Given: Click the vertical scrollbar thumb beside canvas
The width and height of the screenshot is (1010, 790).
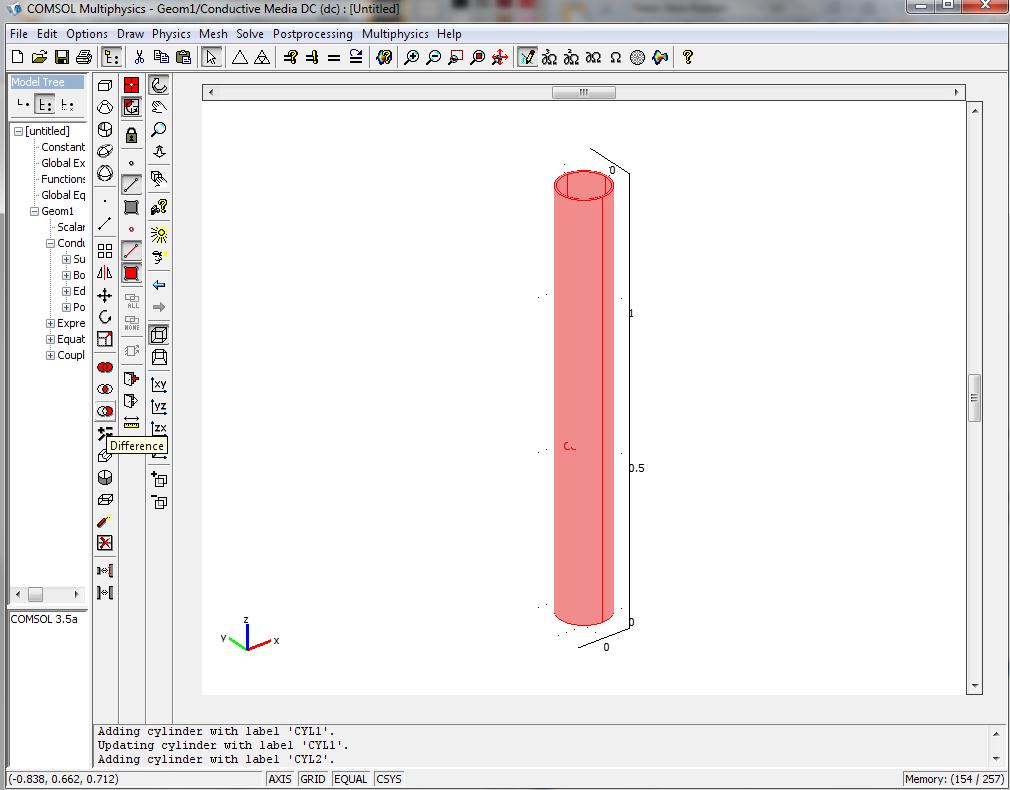Looking at the screenshot, I should click(x=975, y=398).
